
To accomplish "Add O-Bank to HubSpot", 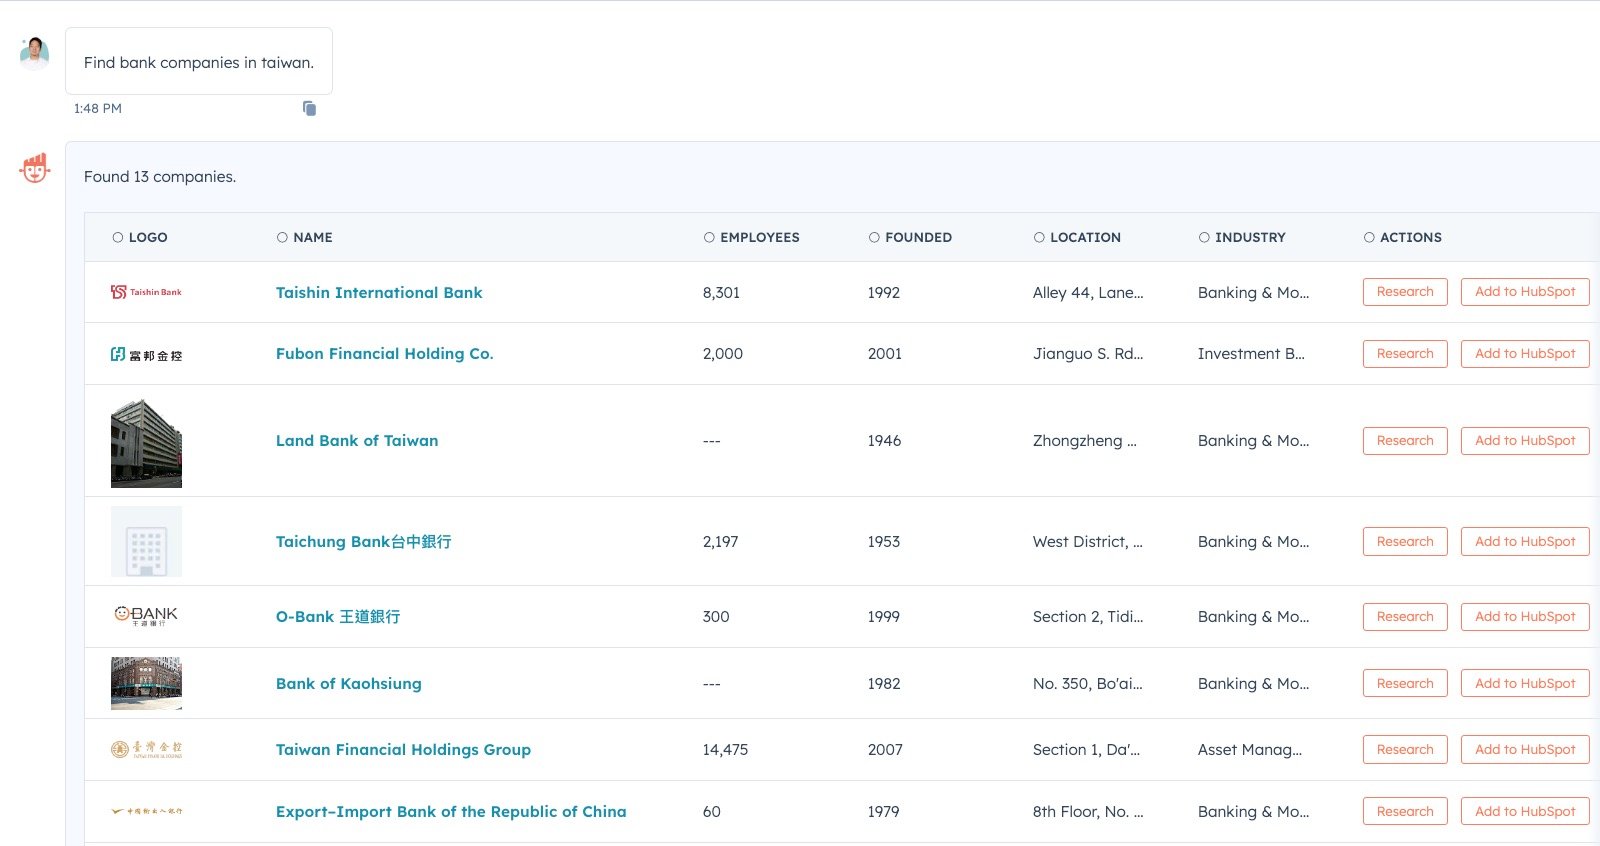I will pos(1524,616).
